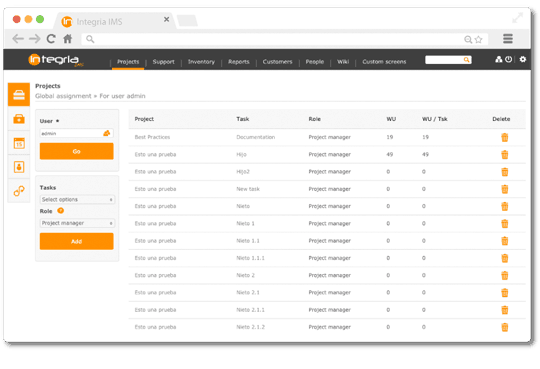Screen dimensions: 540x369
Task: Click the orange Add button
Action: click(x=76, y=241)
